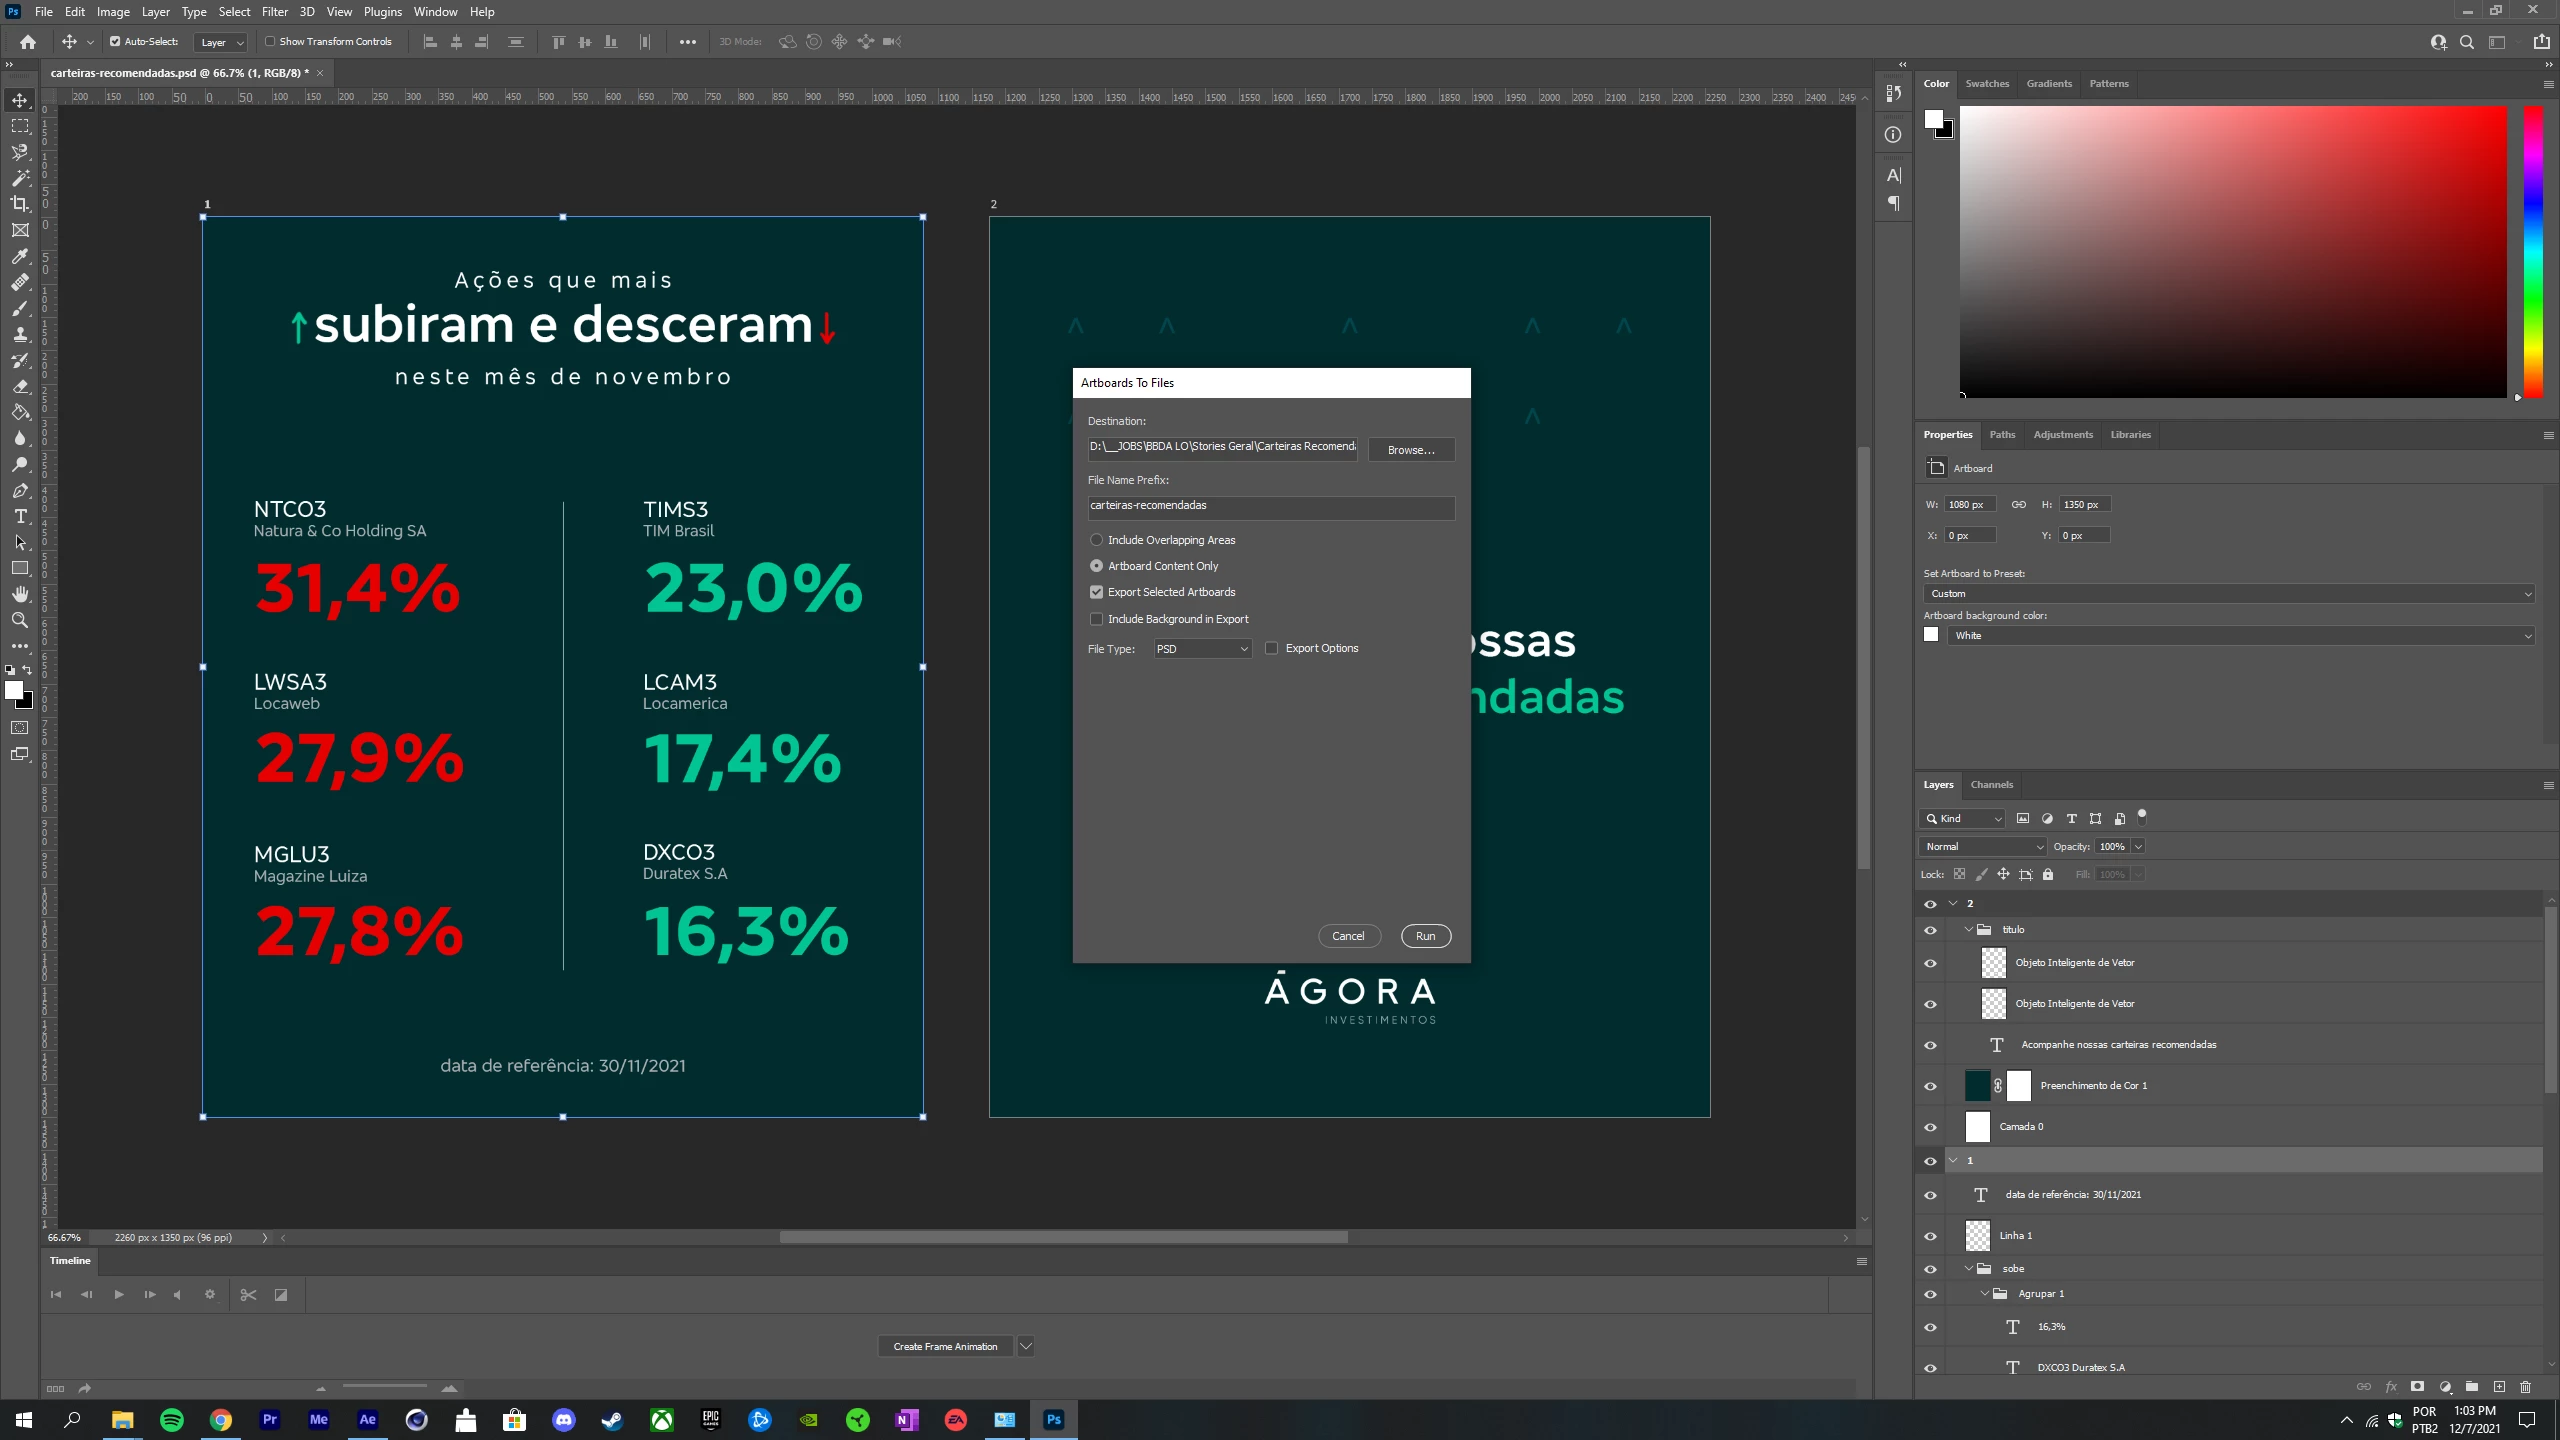This screenshot has width=2560, height=1440.
Task: Click the Browse... button
Action: point(1410,450)
